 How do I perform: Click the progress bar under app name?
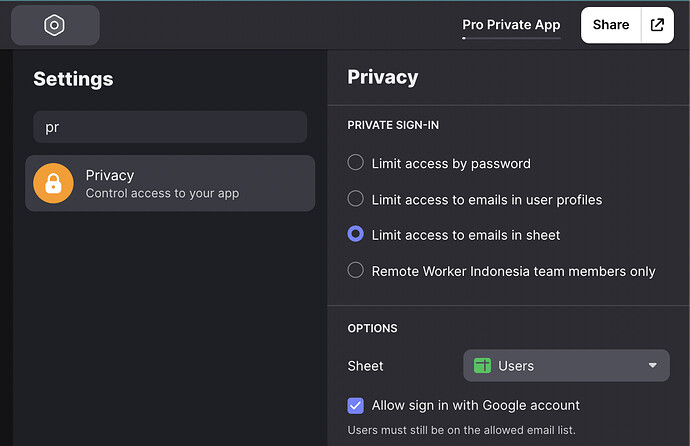[511, 38]
